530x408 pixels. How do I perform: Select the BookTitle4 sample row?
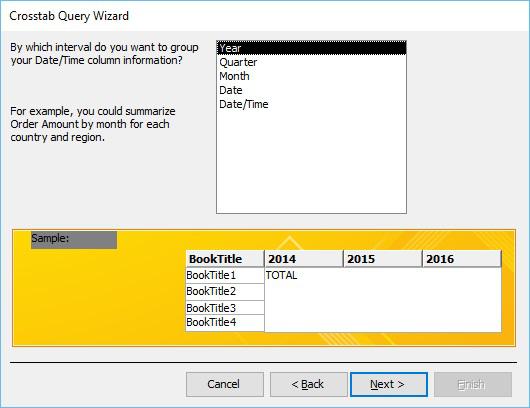click(225, 322)
